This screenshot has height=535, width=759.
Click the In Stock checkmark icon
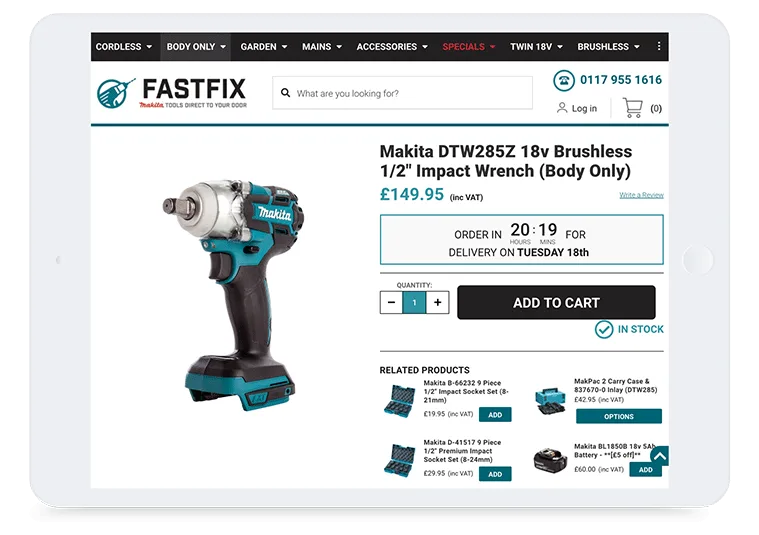[604, 330]
